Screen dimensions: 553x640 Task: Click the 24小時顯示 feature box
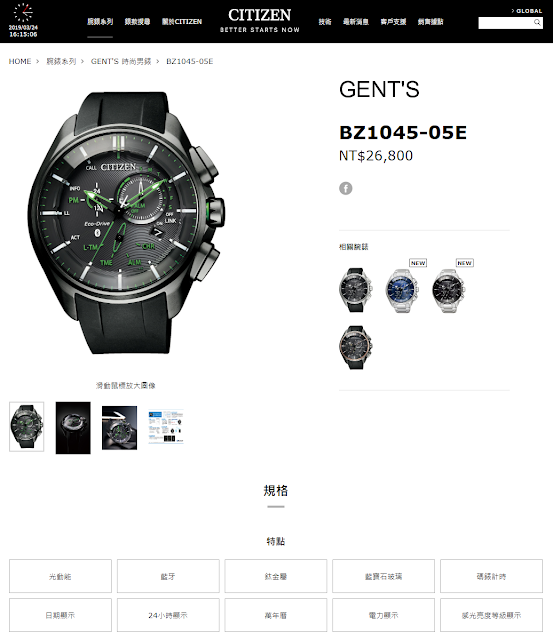pos(168,615)
